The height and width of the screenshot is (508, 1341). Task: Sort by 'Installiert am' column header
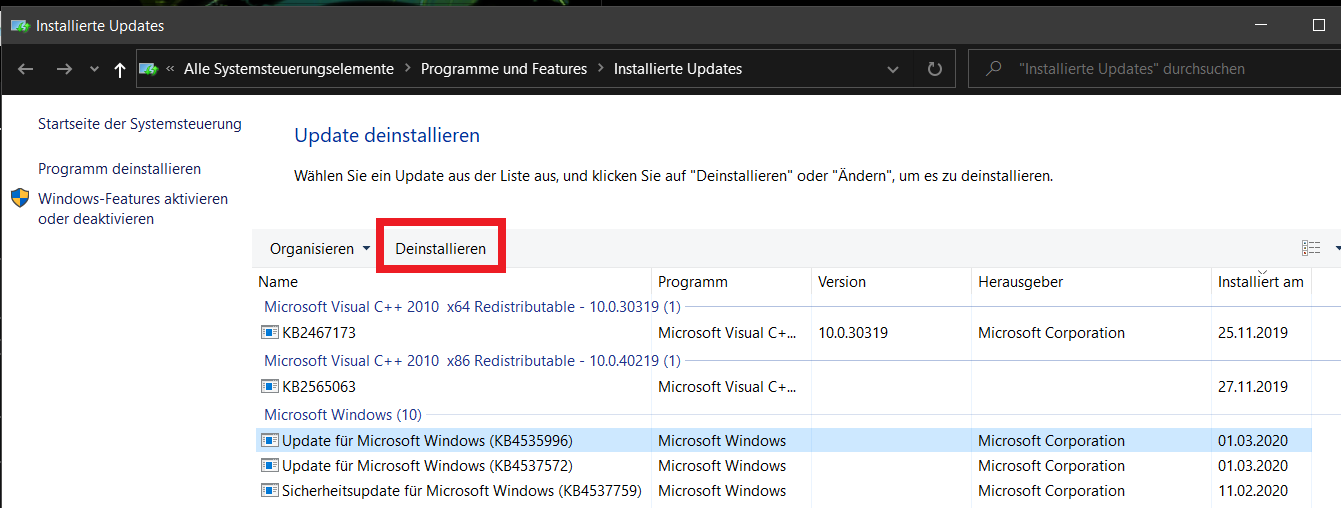pyautogui.click(x=1261, y=282)
